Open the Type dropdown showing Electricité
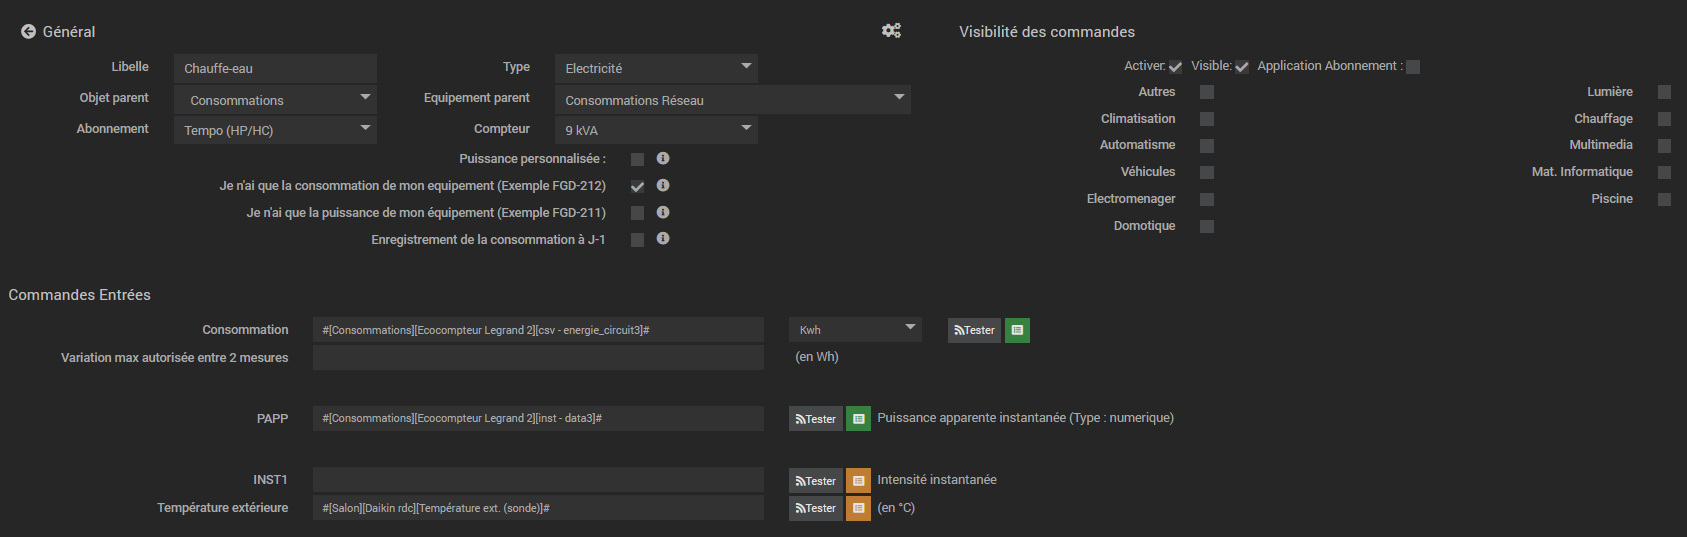Viewport: 1687px width, 537px height. click(656, 68)
